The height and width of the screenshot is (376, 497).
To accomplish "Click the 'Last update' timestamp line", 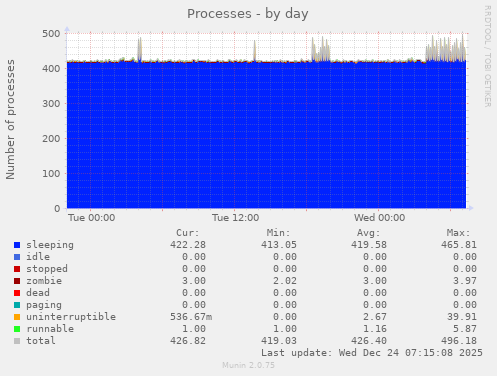I will pyautogui.click(x=372, y=353).
